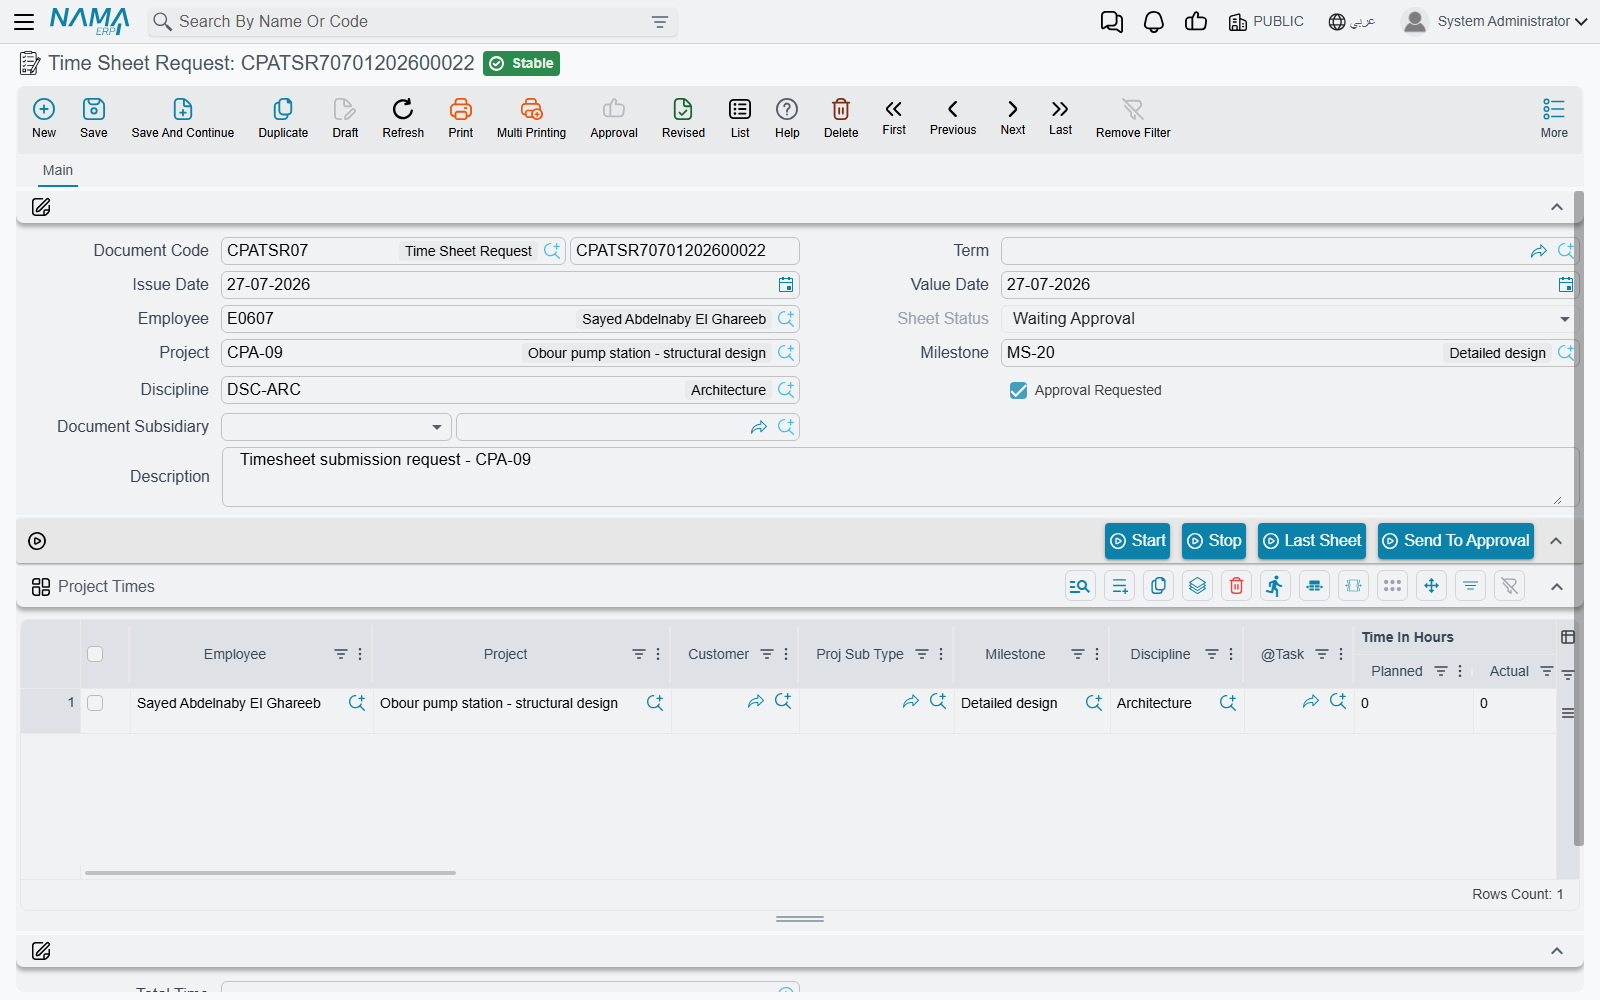
Task: Click the Search By Name Or Code field
Action: (x=410, y=22)
